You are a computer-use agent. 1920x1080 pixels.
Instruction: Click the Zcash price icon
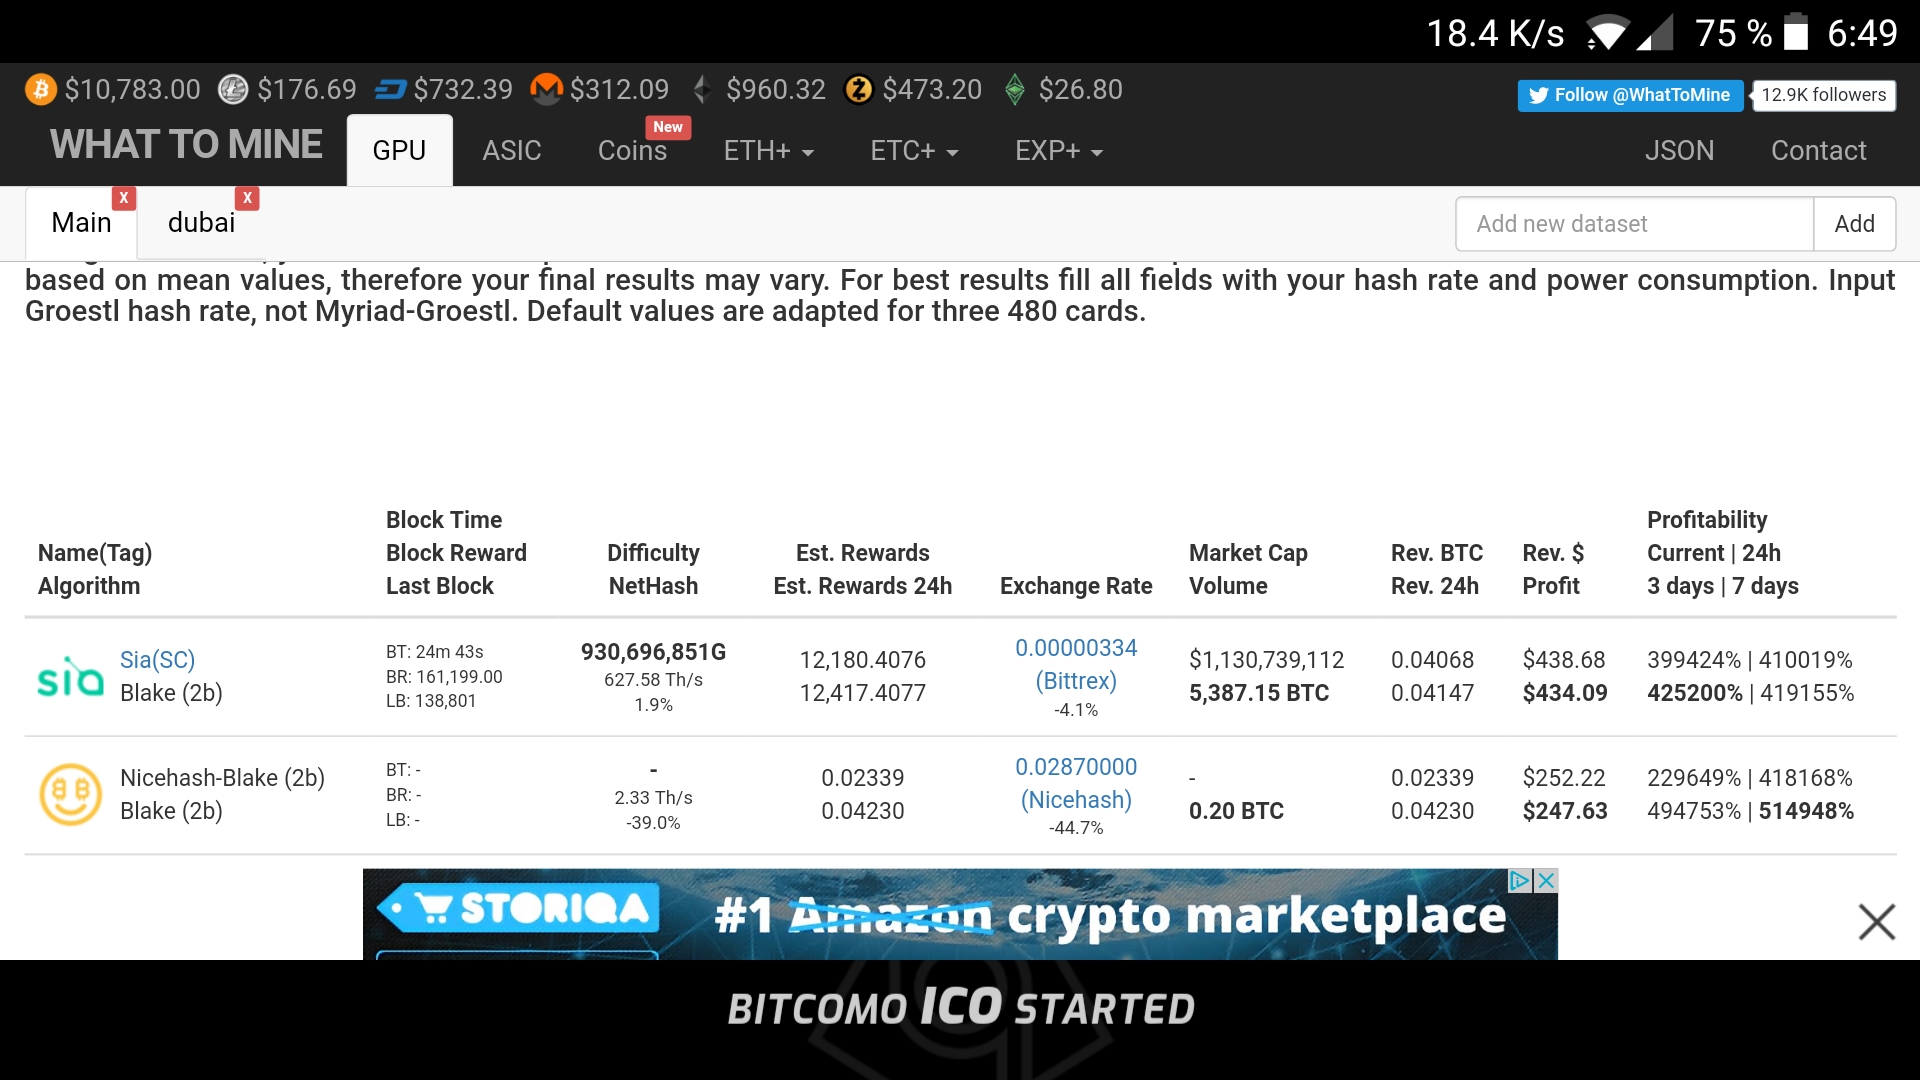[x=856, y=90]
